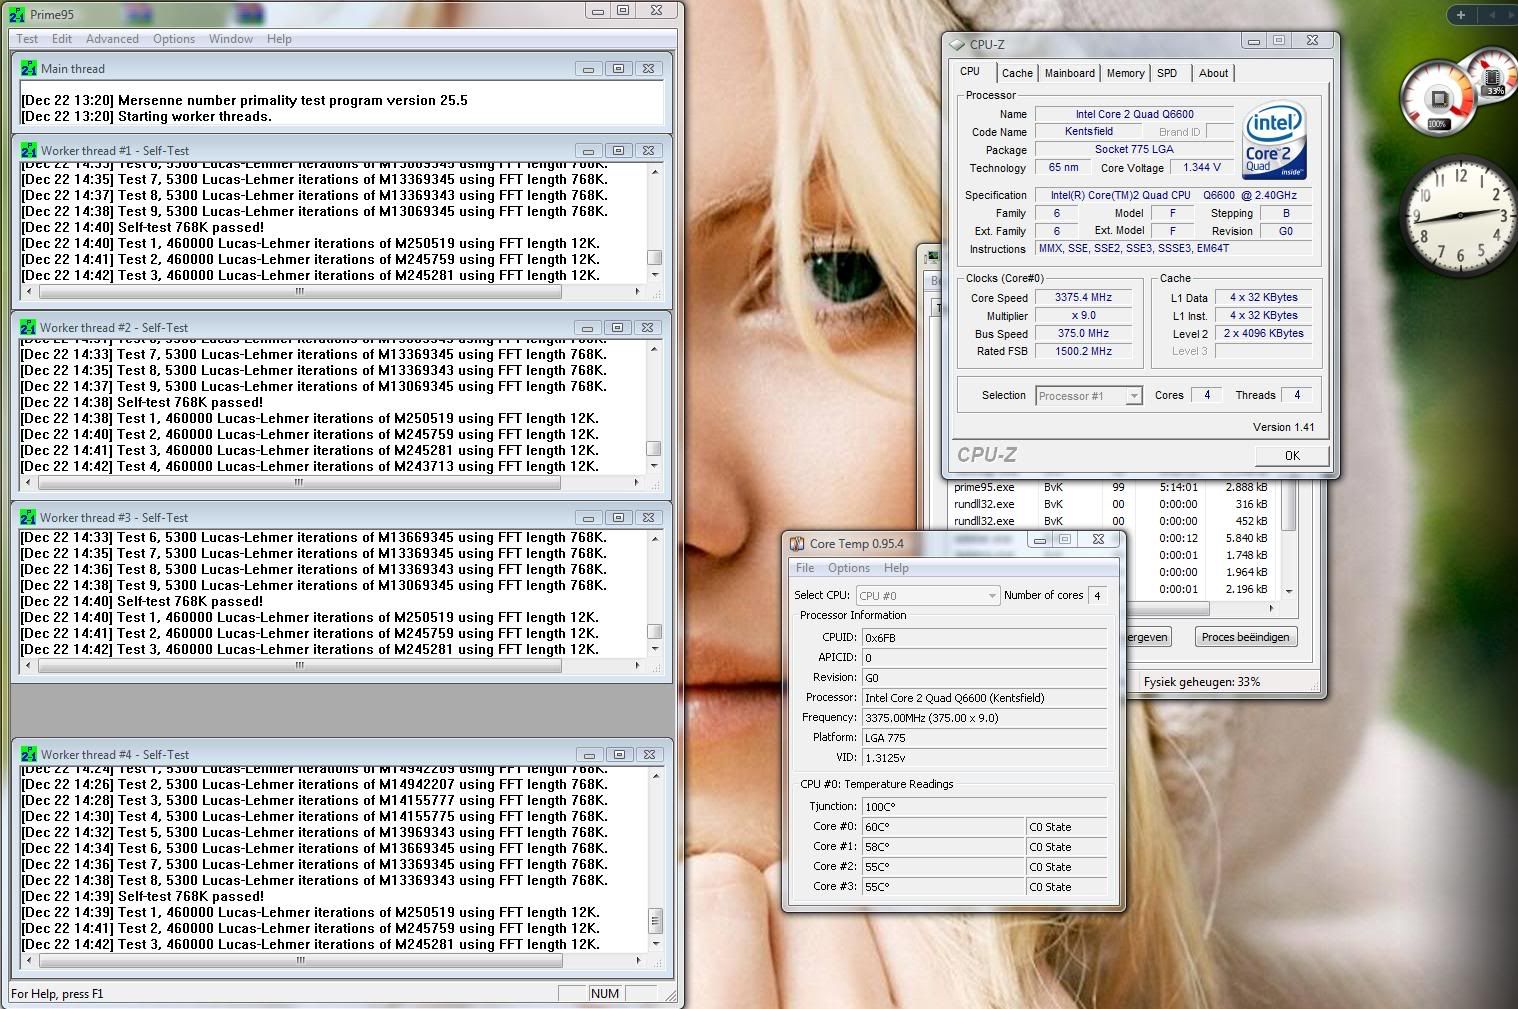Click the CPU meter gauge gadget
This screenshot has width=1518, height=1009.
[x=1439, y=98]
